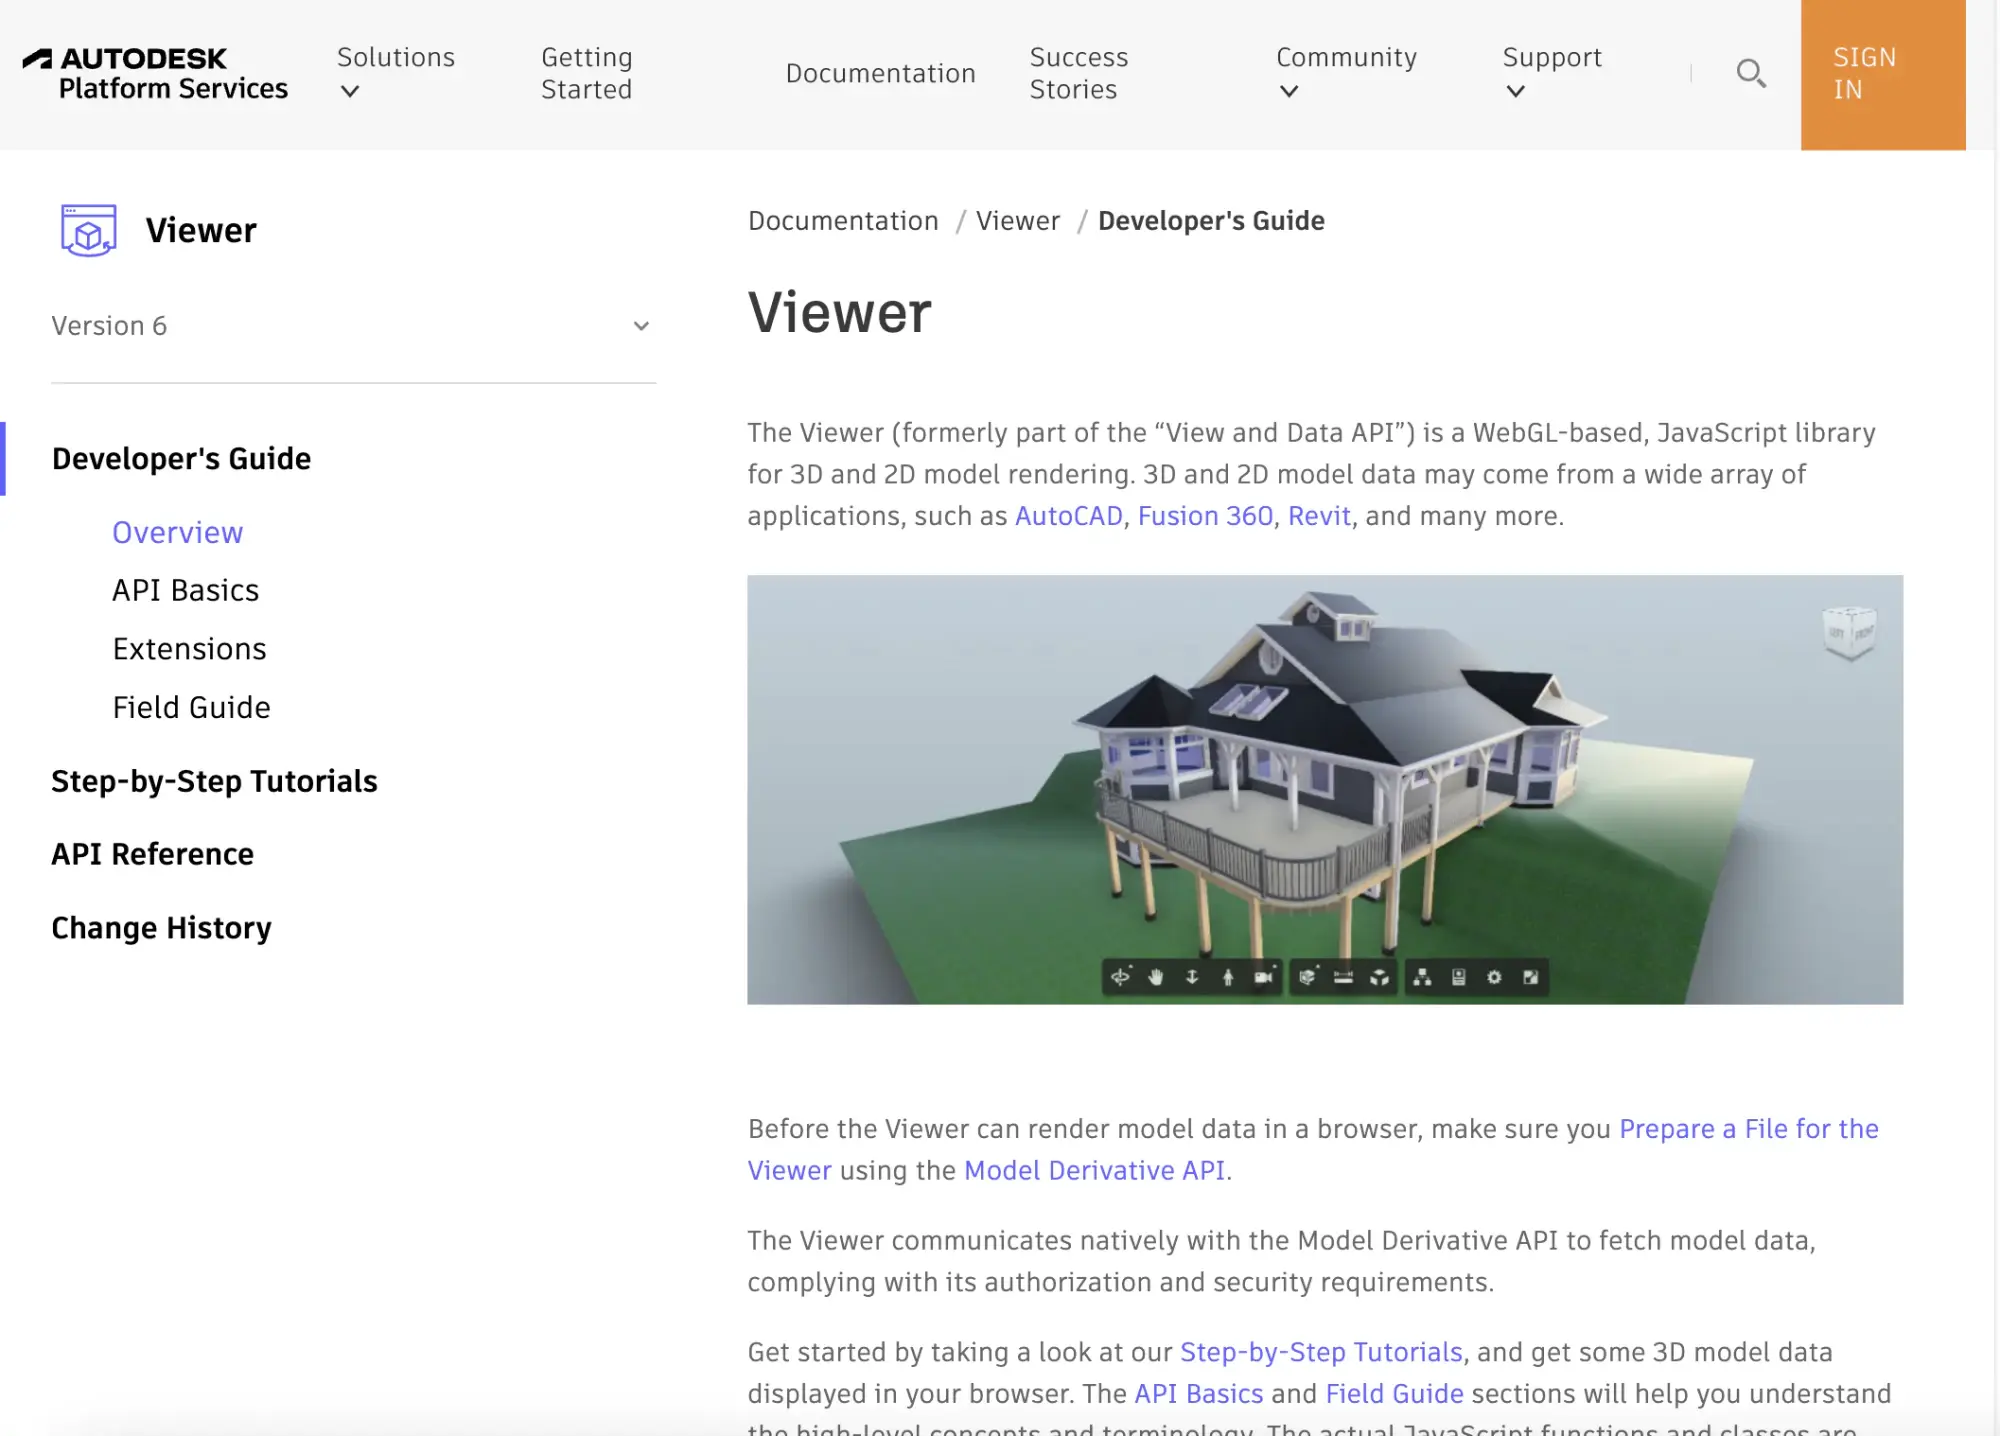The width and height of the screenshot is (2000, 1436).
Task: Select the Pan hand tool
Action: 1156,977
